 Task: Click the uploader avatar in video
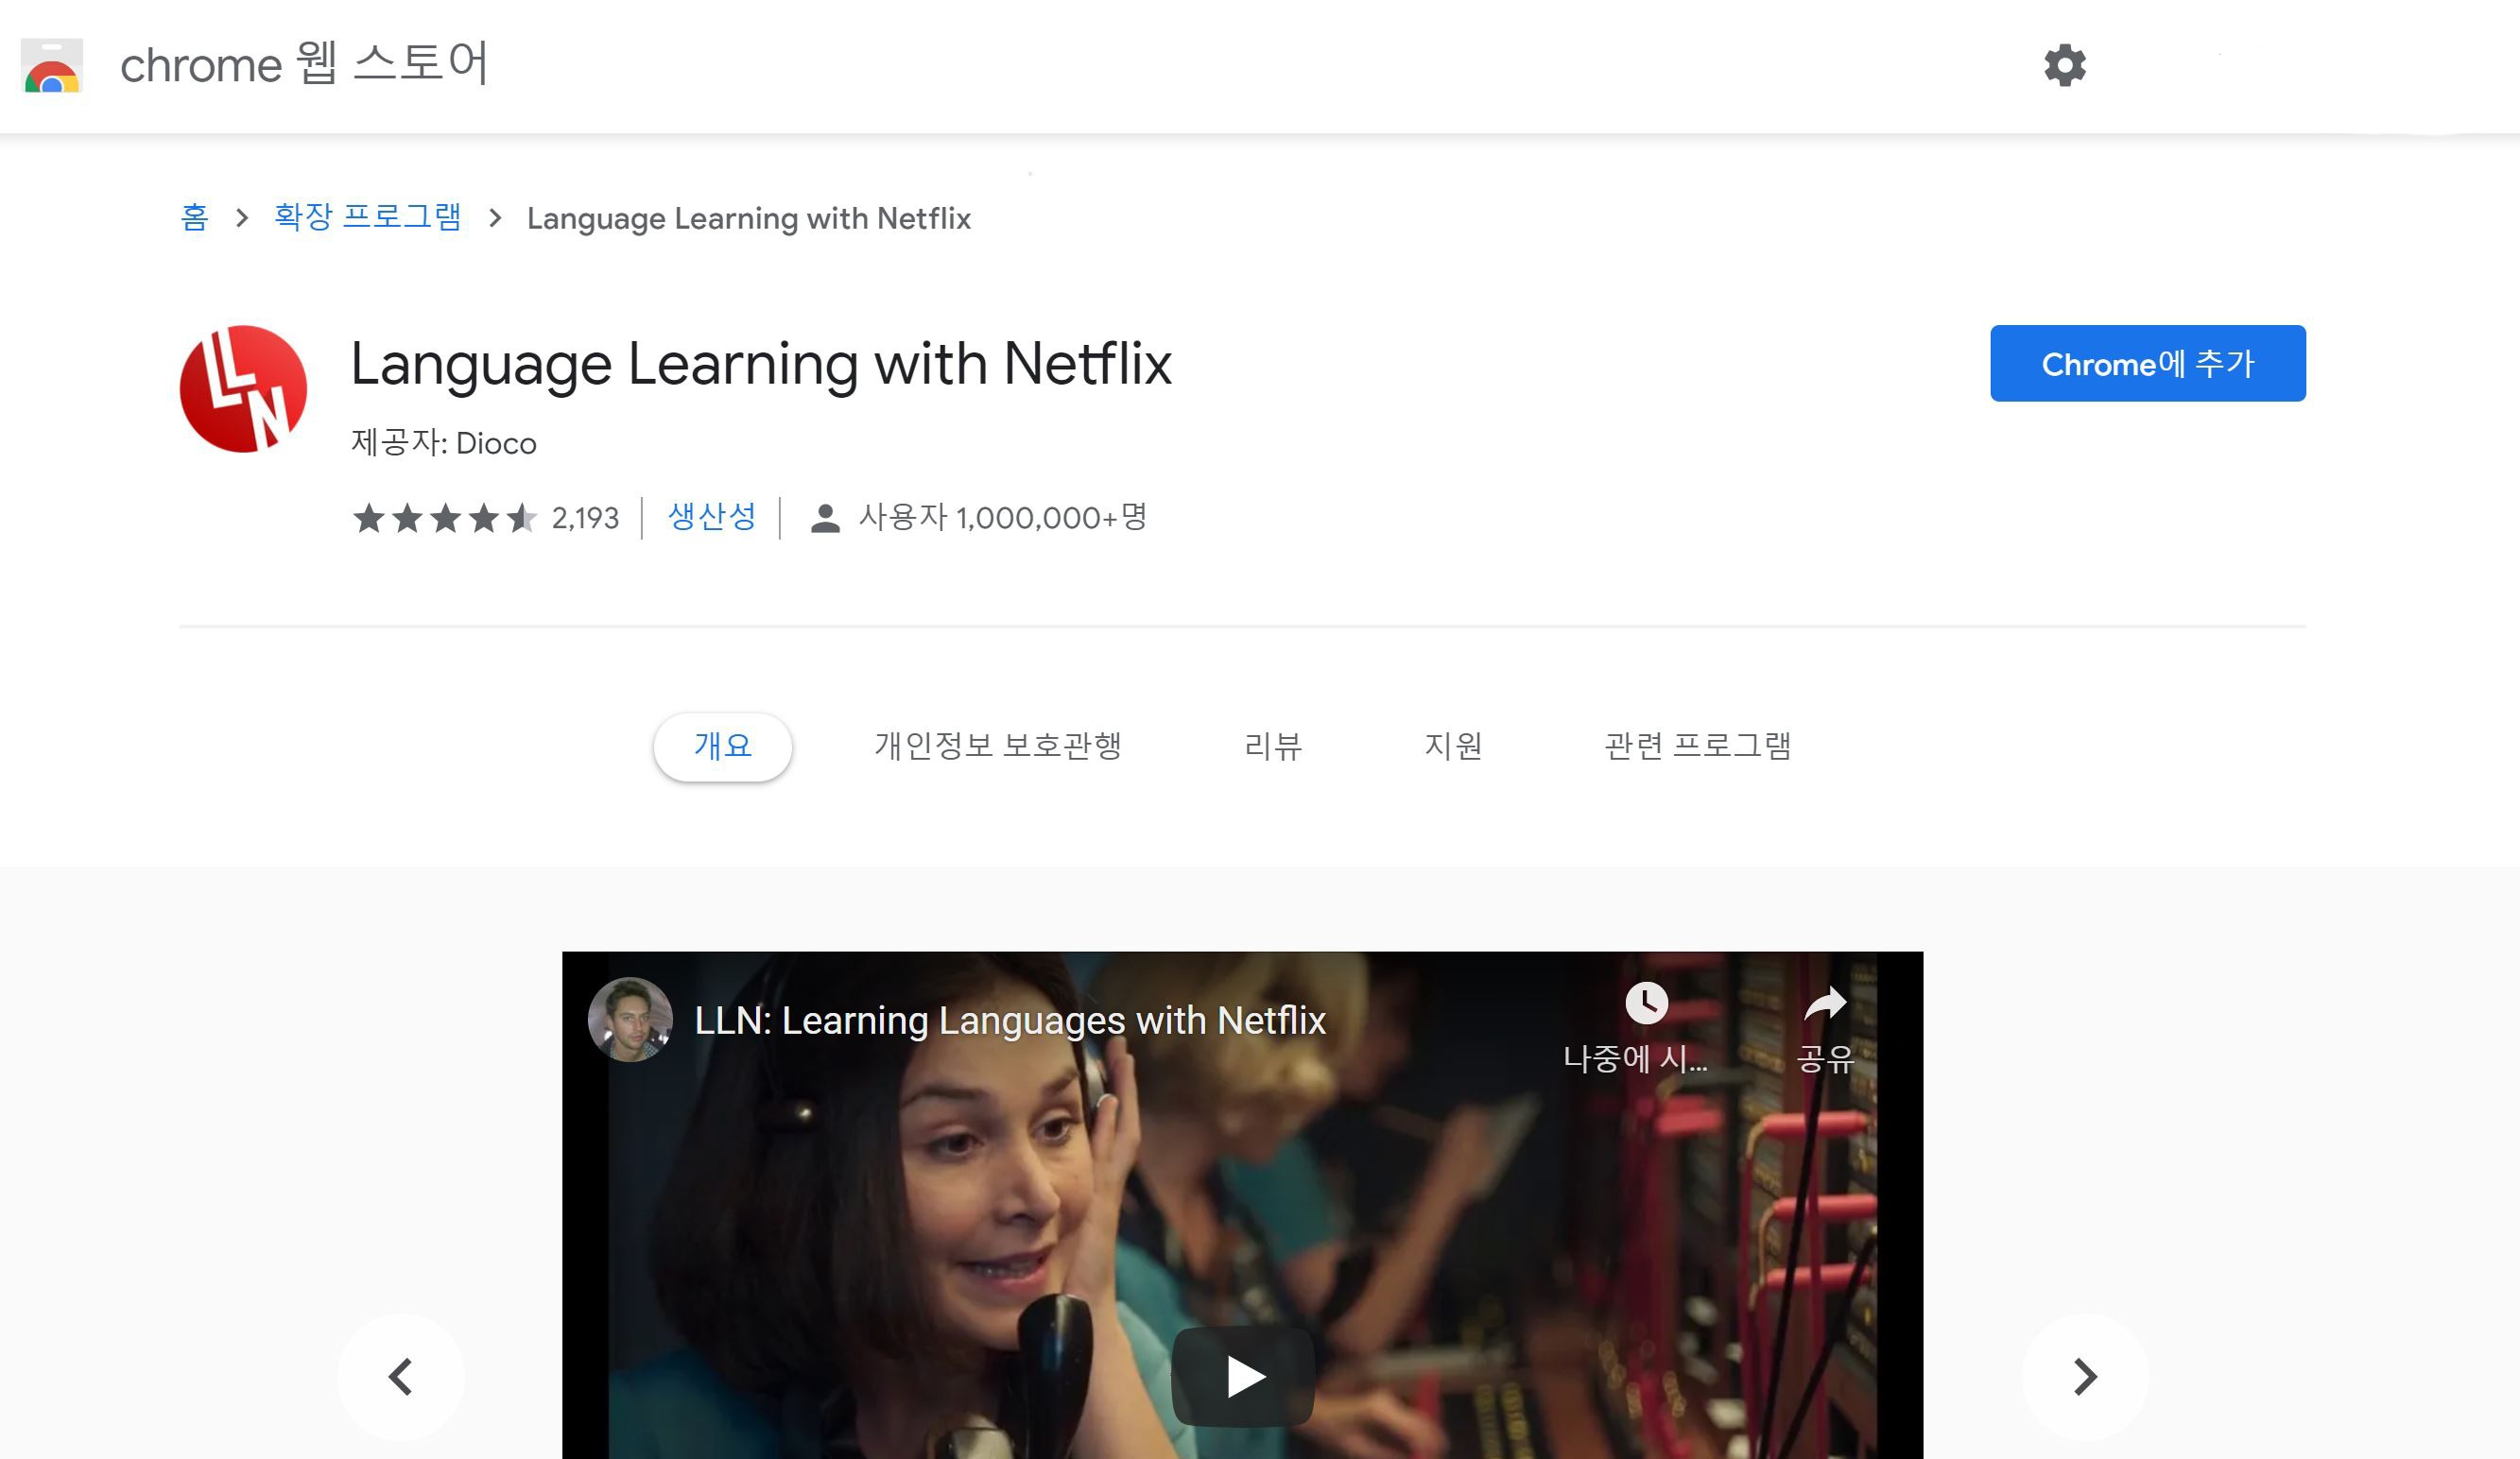click(629, 1019)
